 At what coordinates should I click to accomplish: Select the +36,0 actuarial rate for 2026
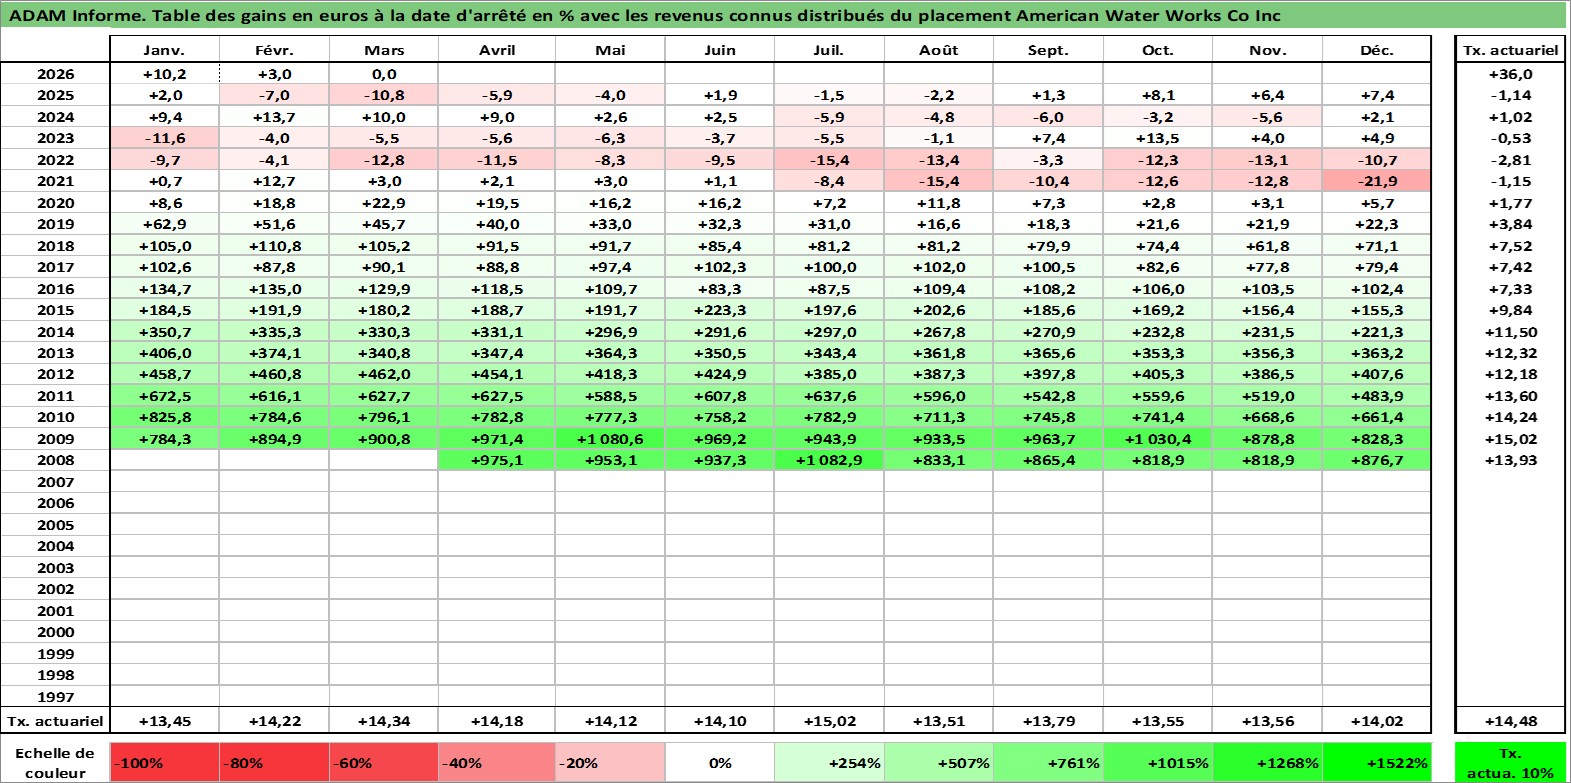pos(1510,74)
